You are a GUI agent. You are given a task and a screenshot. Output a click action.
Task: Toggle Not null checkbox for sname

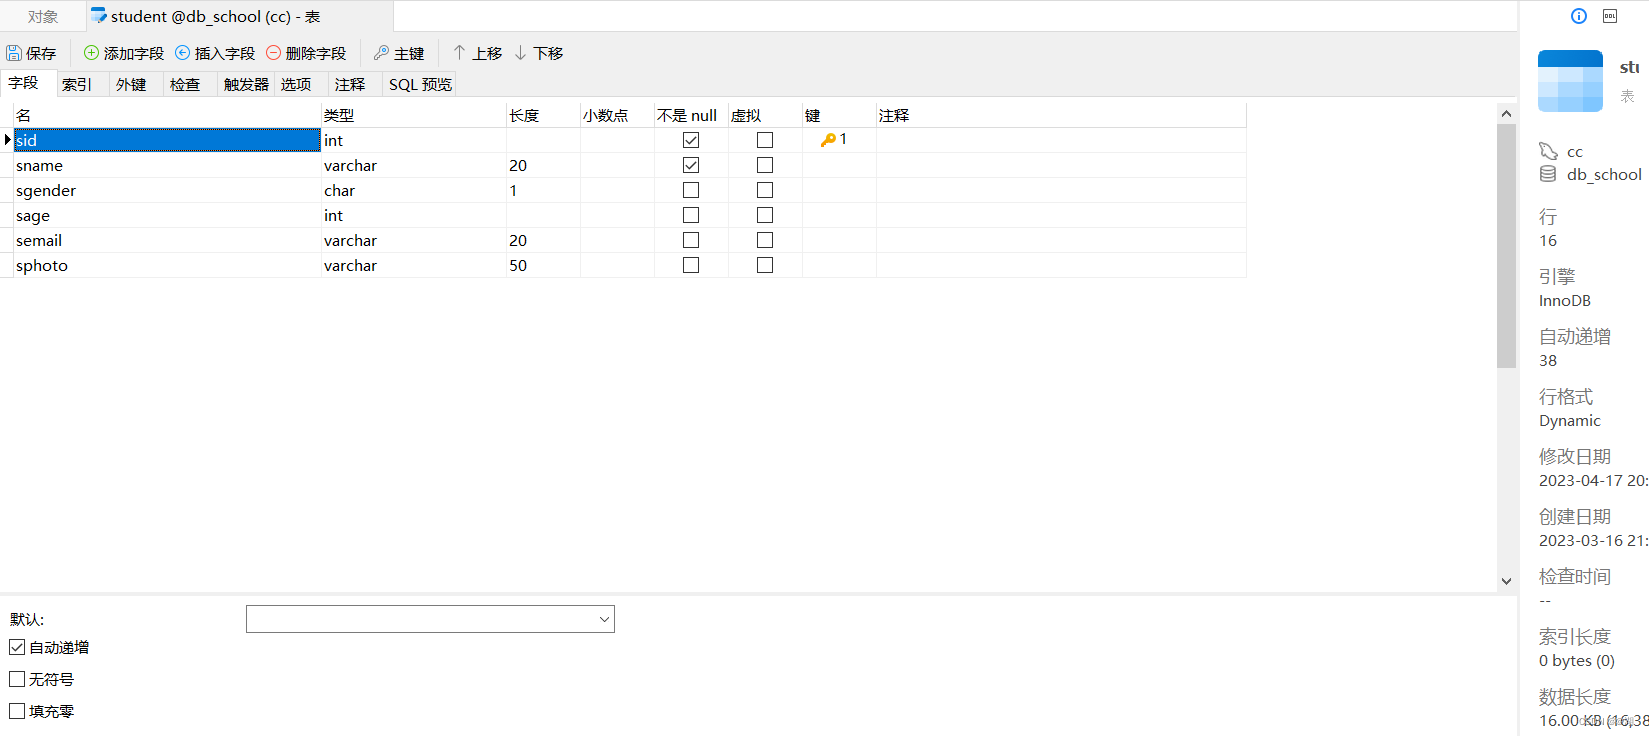point(691,165)
